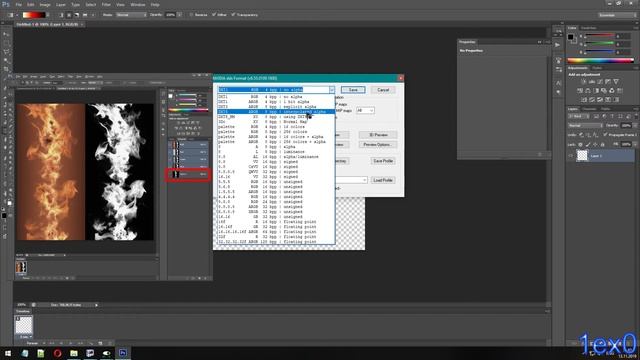Open the Filter menu
The image size is (640, 360).
106,4
